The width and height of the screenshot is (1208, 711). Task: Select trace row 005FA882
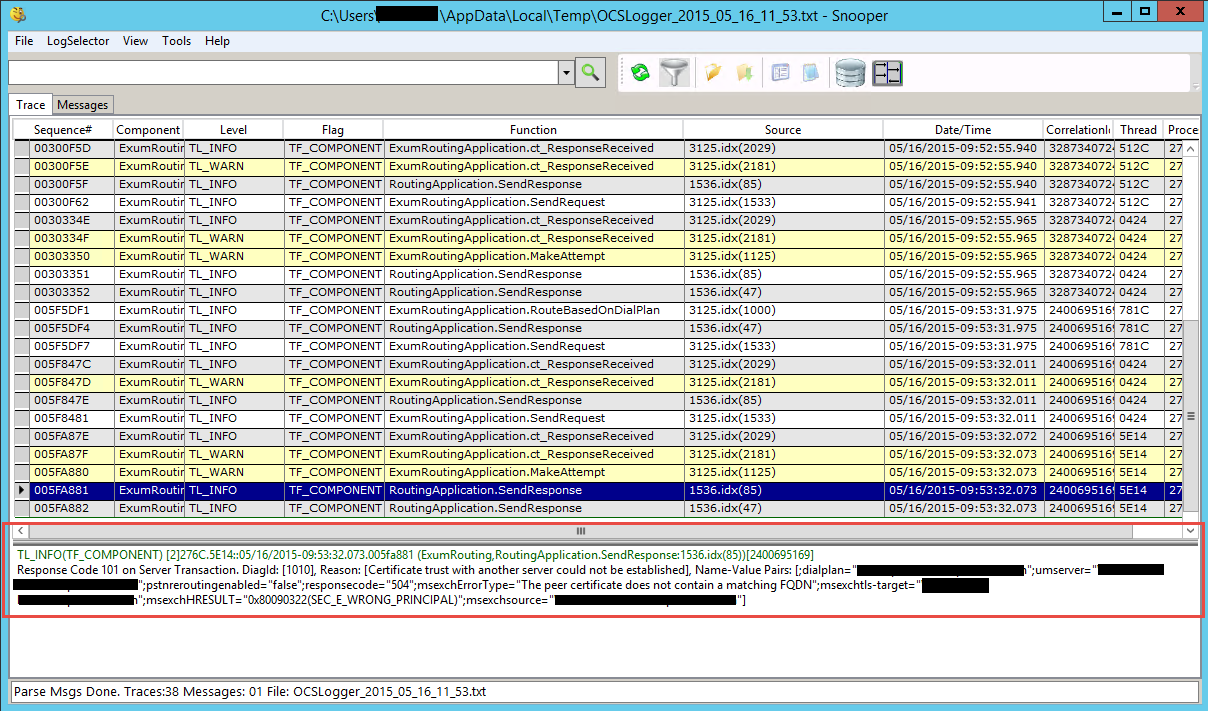[598, 508]
